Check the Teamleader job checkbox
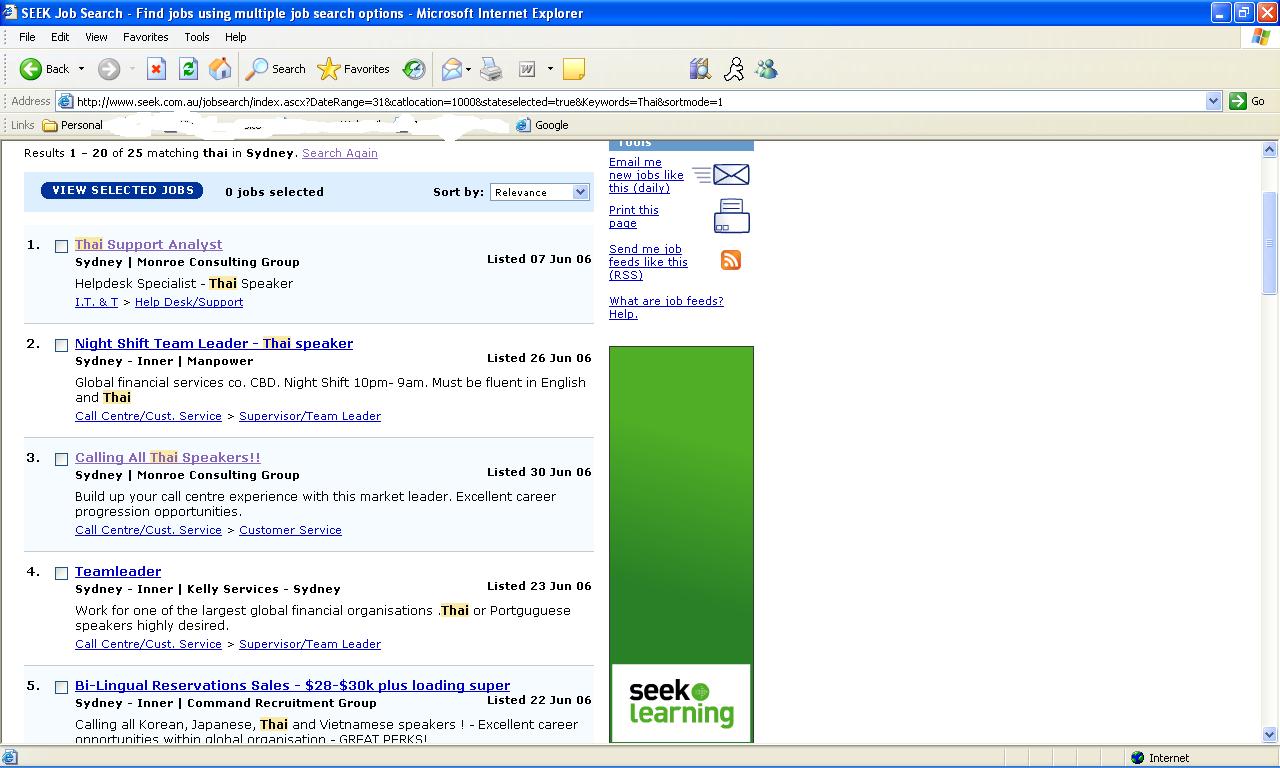 [61, 573]
